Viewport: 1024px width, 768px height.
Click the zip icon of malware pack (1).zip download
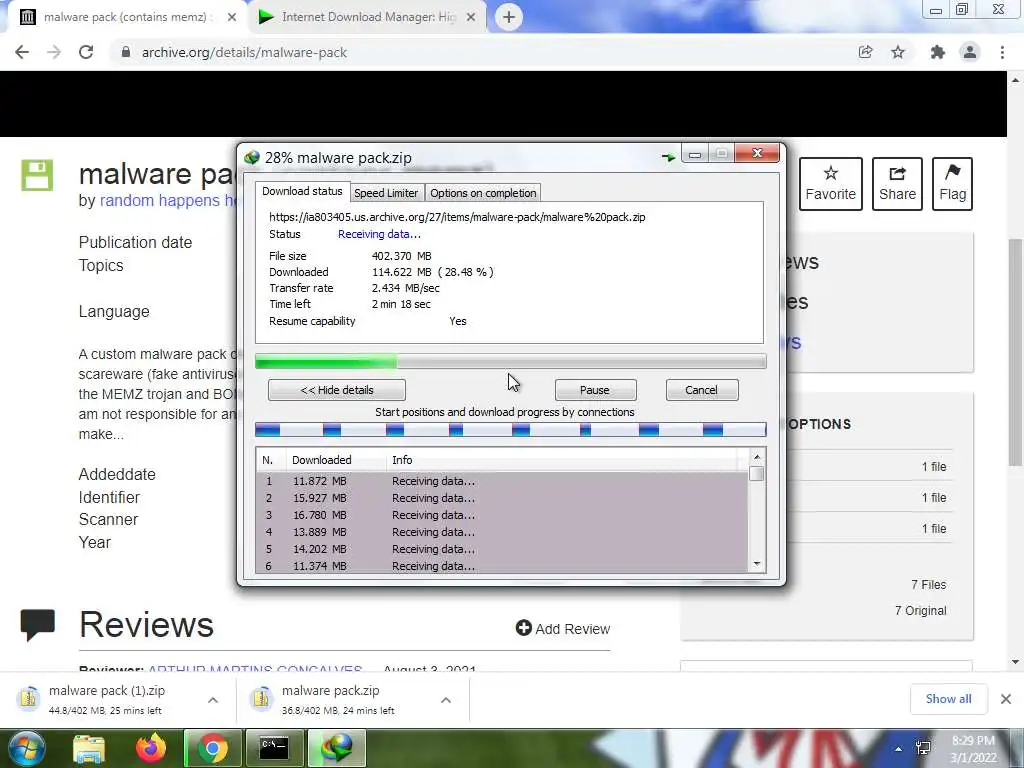click(x=29, y=699)
